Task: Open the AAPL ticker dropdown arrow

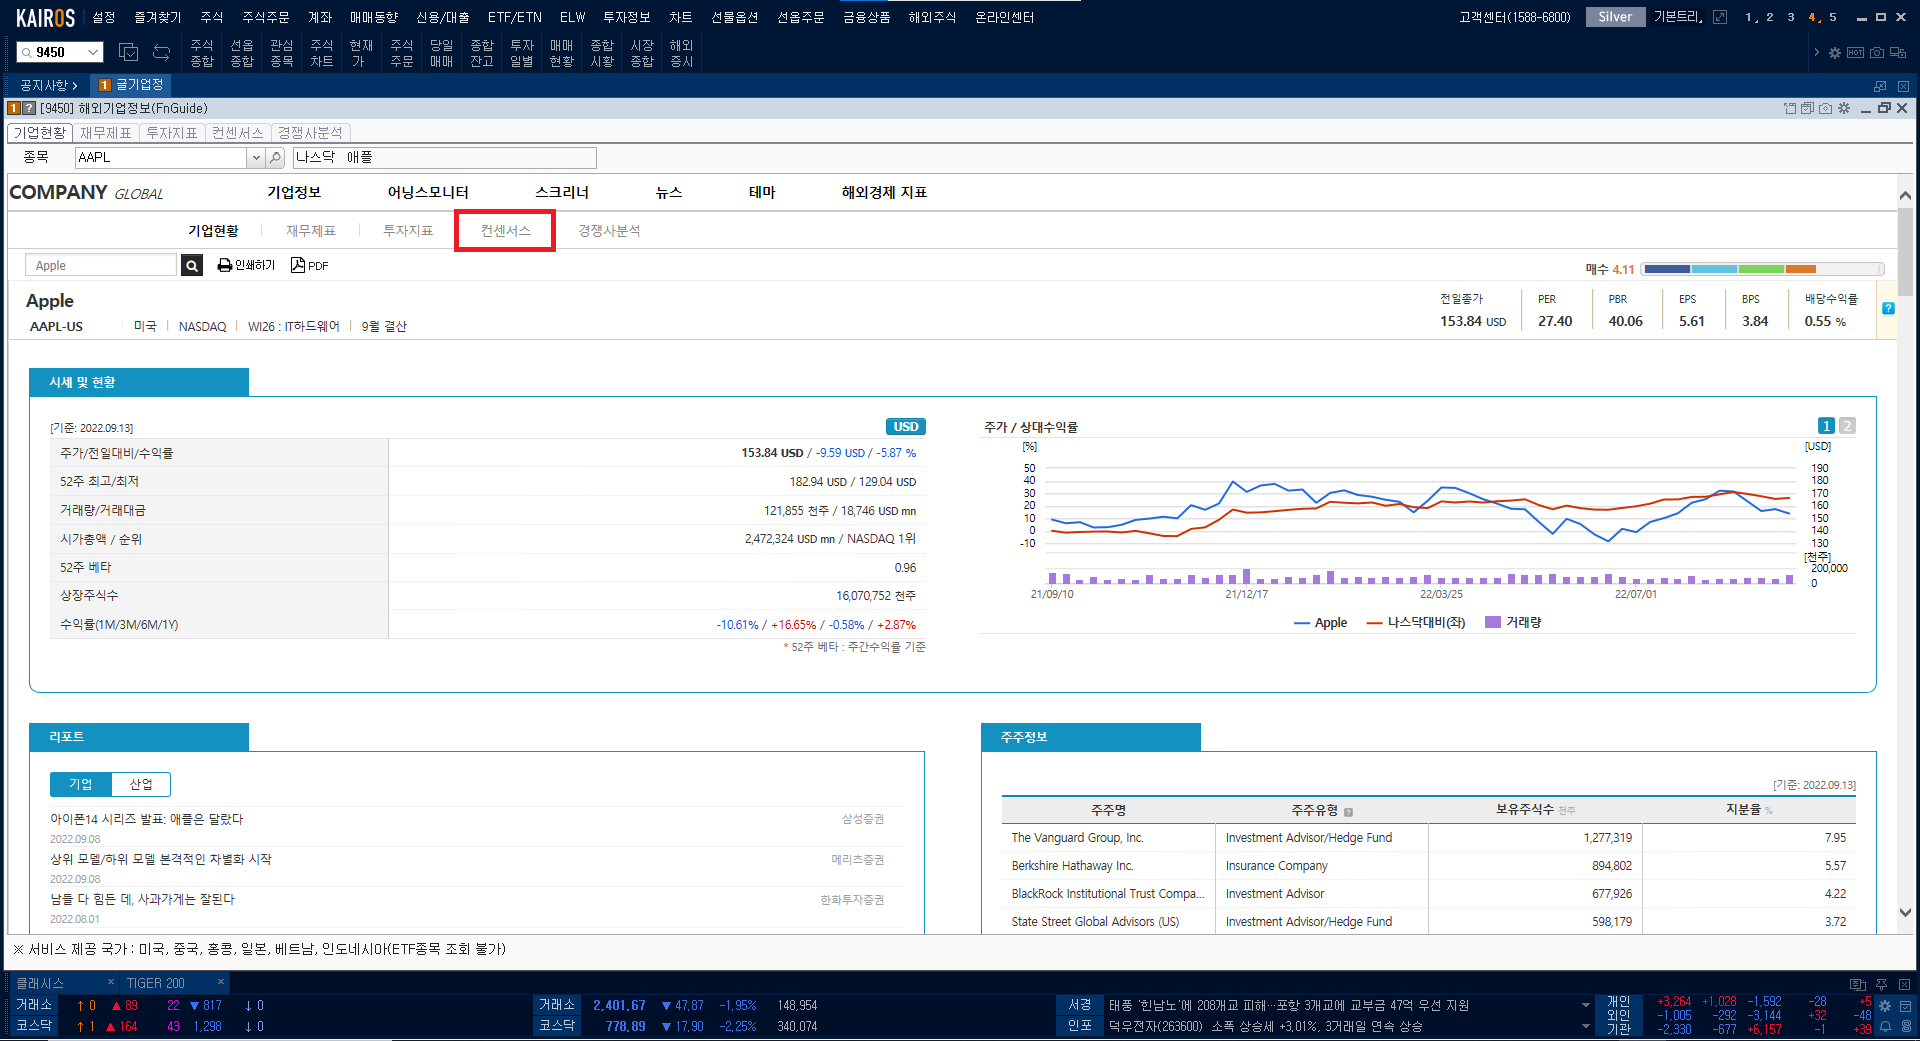Action: coord(256,158)
